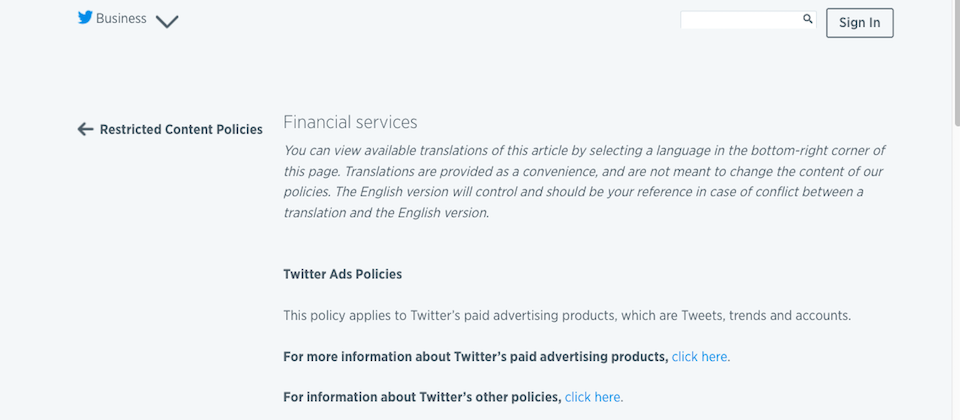This screenshot has width=960, height=420.
Task: Click the Financial services page heading
Action: [350, 122]
